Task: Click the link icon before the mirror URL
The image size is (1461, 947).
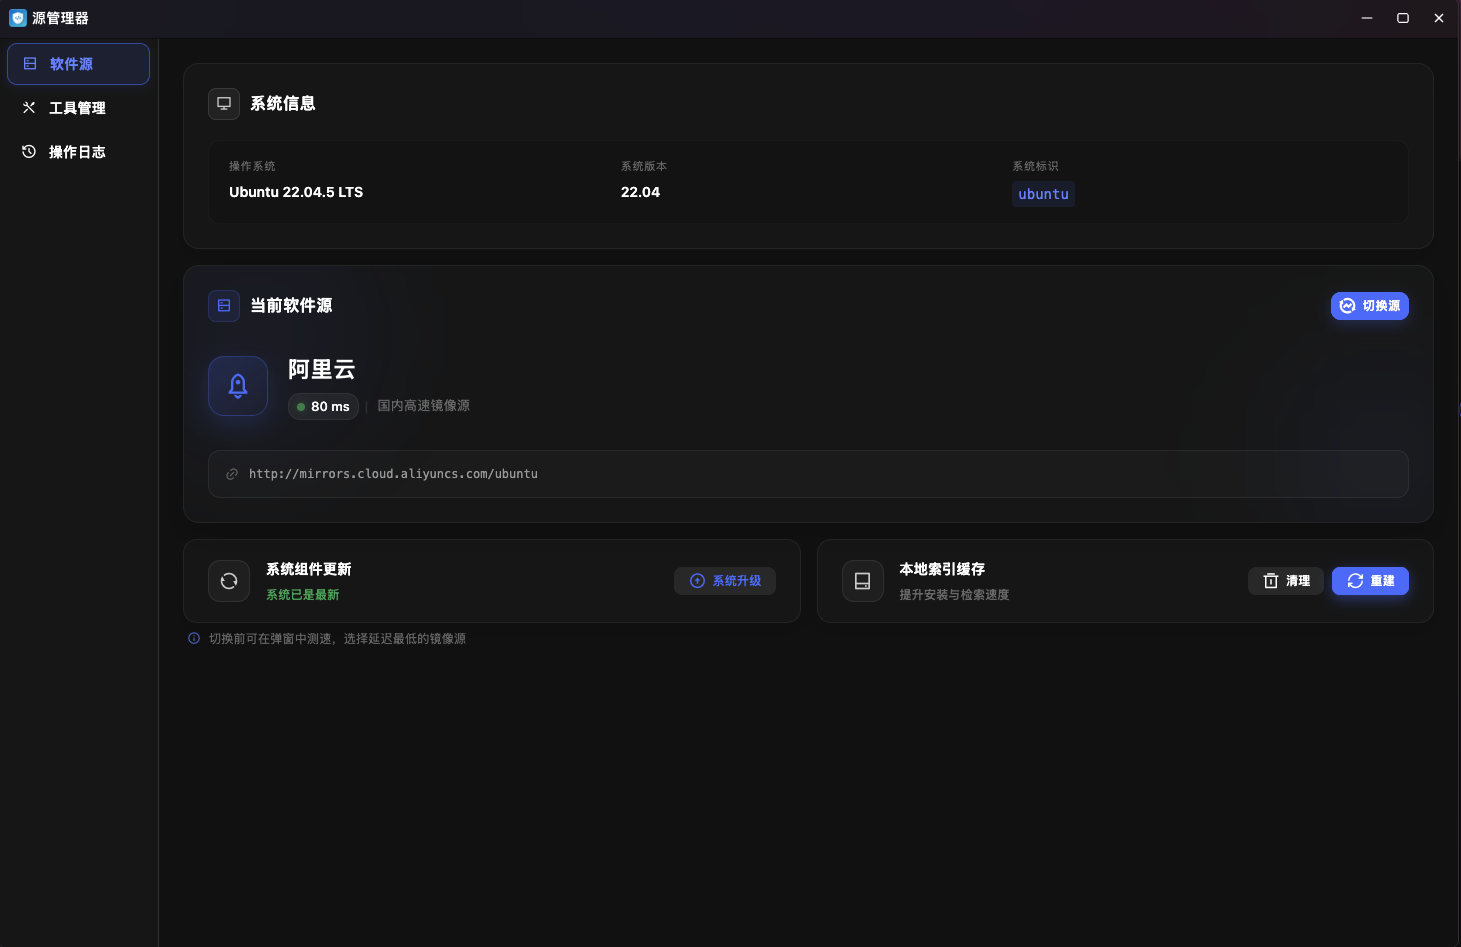Action: [232, 474]
